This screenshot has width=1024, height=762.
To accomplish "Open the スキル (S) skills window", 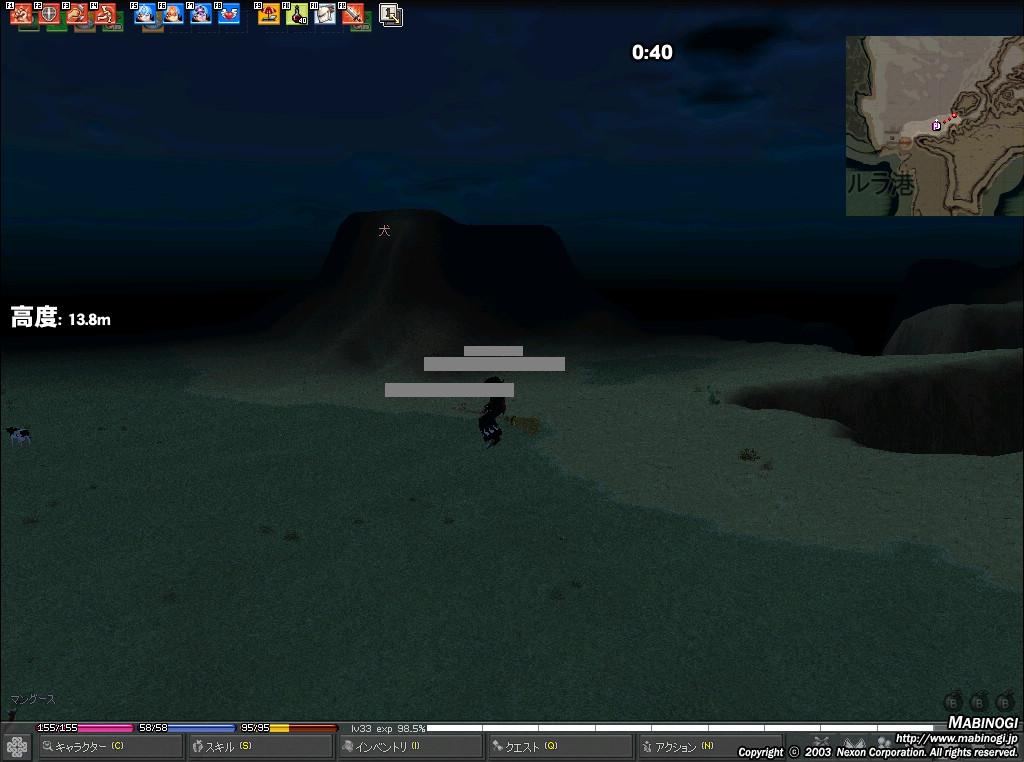I will (260, 747).
